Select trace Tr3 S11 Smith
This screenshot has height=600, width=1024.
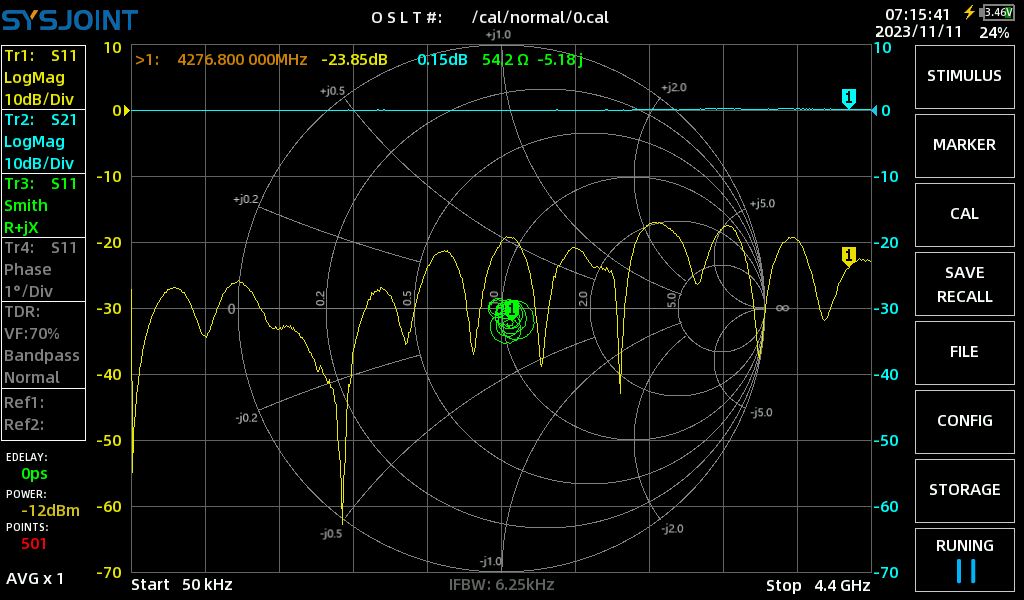(43, 205)
